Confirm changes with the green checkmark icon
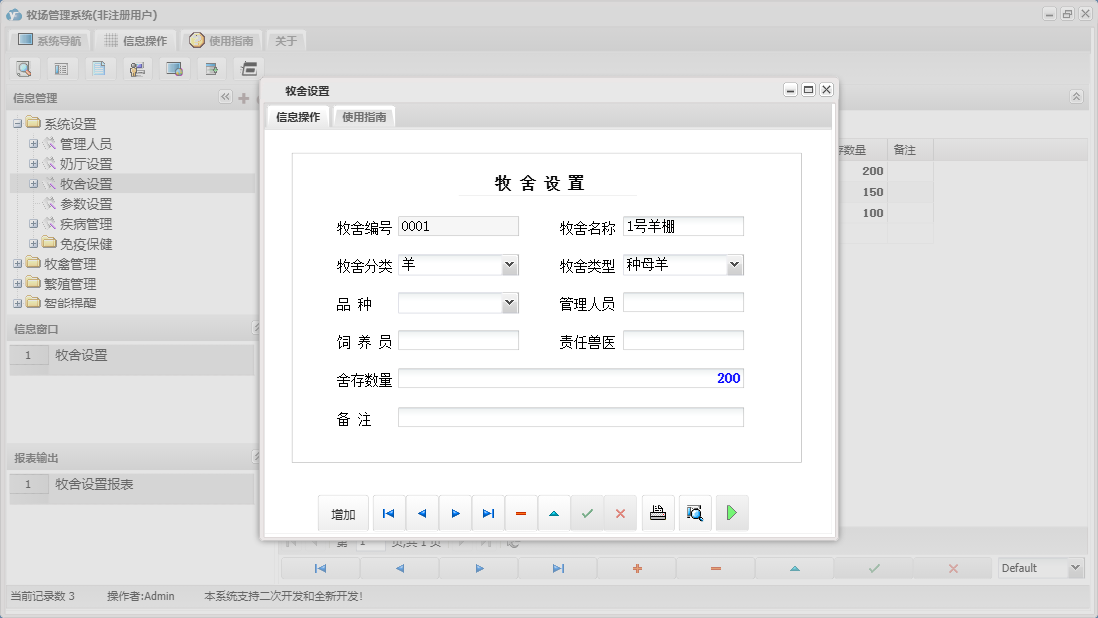The height and width of the screenshot is (618, 1098). [x=587, y=512]
